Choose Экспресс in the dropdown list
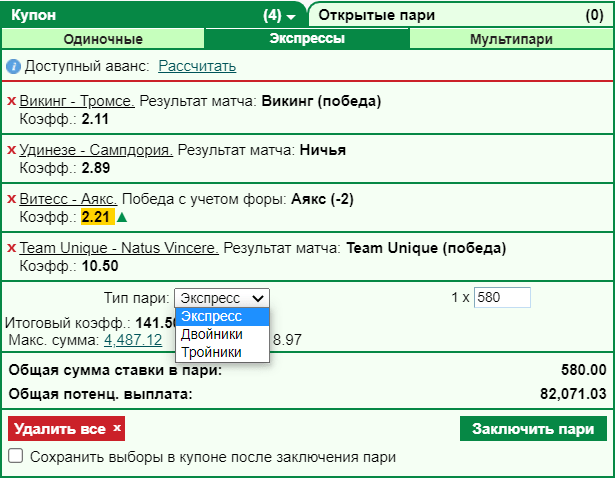Screen dimensions: 615x478 pos(222,316)
